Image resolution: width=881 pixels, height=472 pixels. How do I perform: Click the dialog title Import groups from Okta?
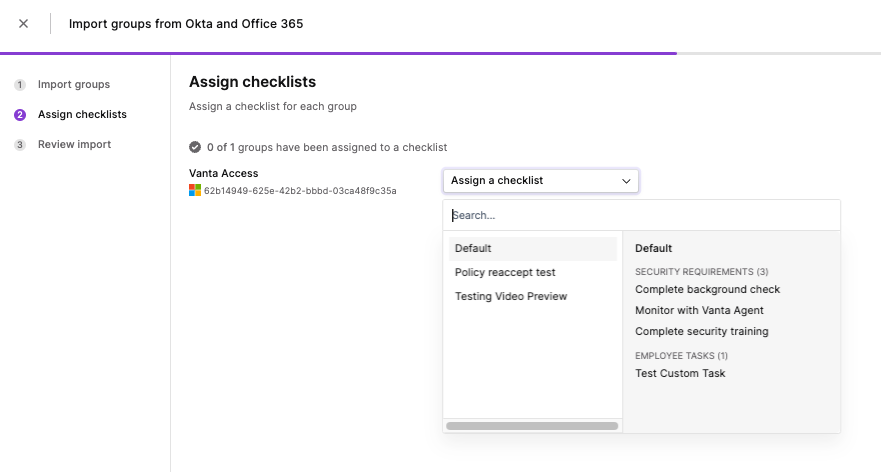186,24
